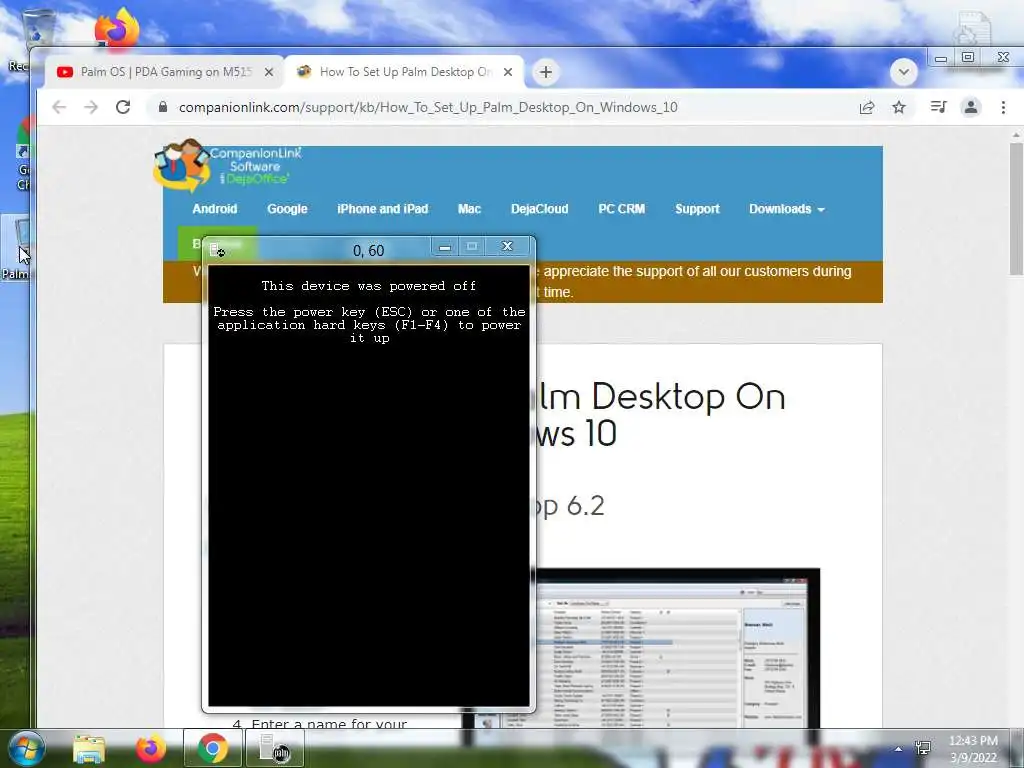Select the Palm desktop shortcut icon

(16, 249)
